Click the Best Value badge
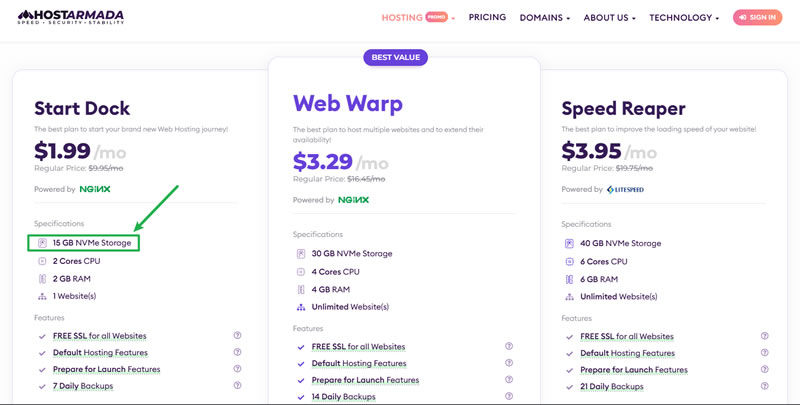 pos(395,57)
